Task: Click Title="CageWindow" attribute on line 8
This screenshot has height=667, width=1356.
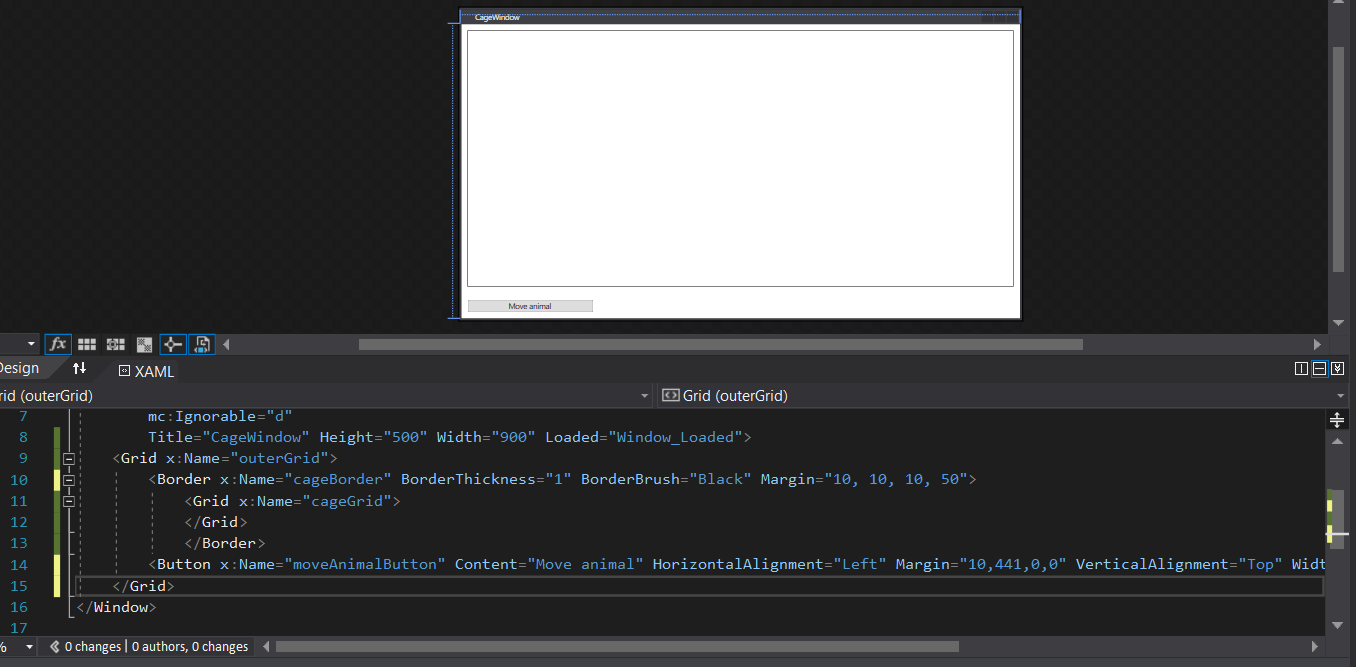Action: [x=229, y=437]
